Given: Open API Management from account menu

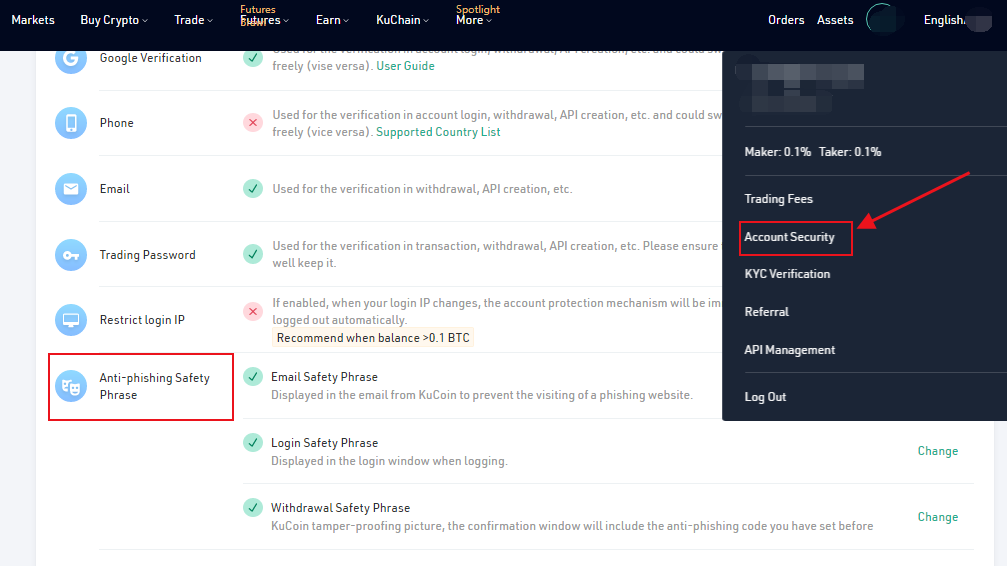Looking at the screenshot, I should [790, 350].
